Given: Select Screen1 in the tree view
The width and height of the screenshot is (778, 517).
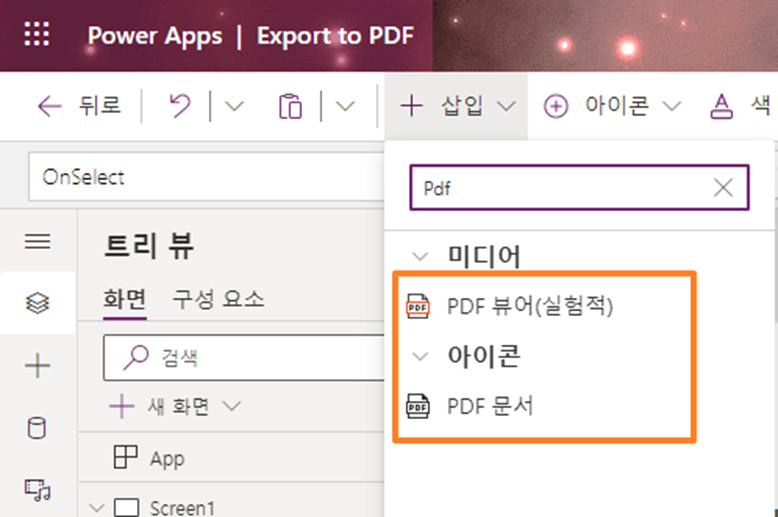Looking at the screenshot, I should [182, 508].
